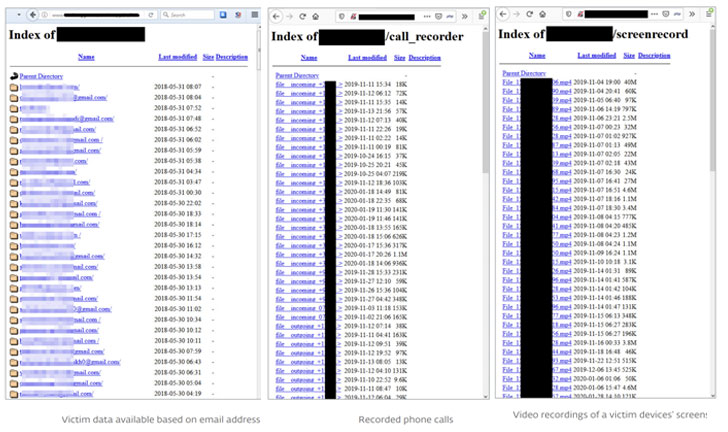Open page actions ellipsis in call_recorder window
Screen dimensions: 728x432
[x=427, y=16]
